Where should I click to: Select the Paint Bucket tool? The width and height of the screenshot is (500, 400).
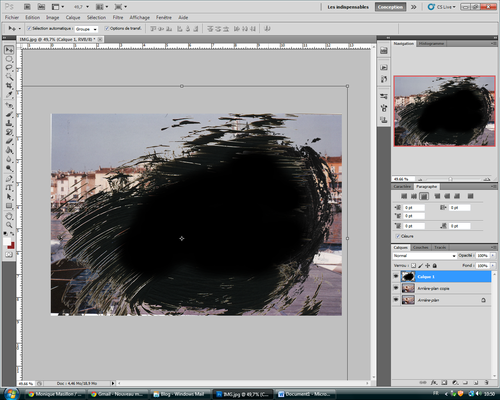[9, 150]
